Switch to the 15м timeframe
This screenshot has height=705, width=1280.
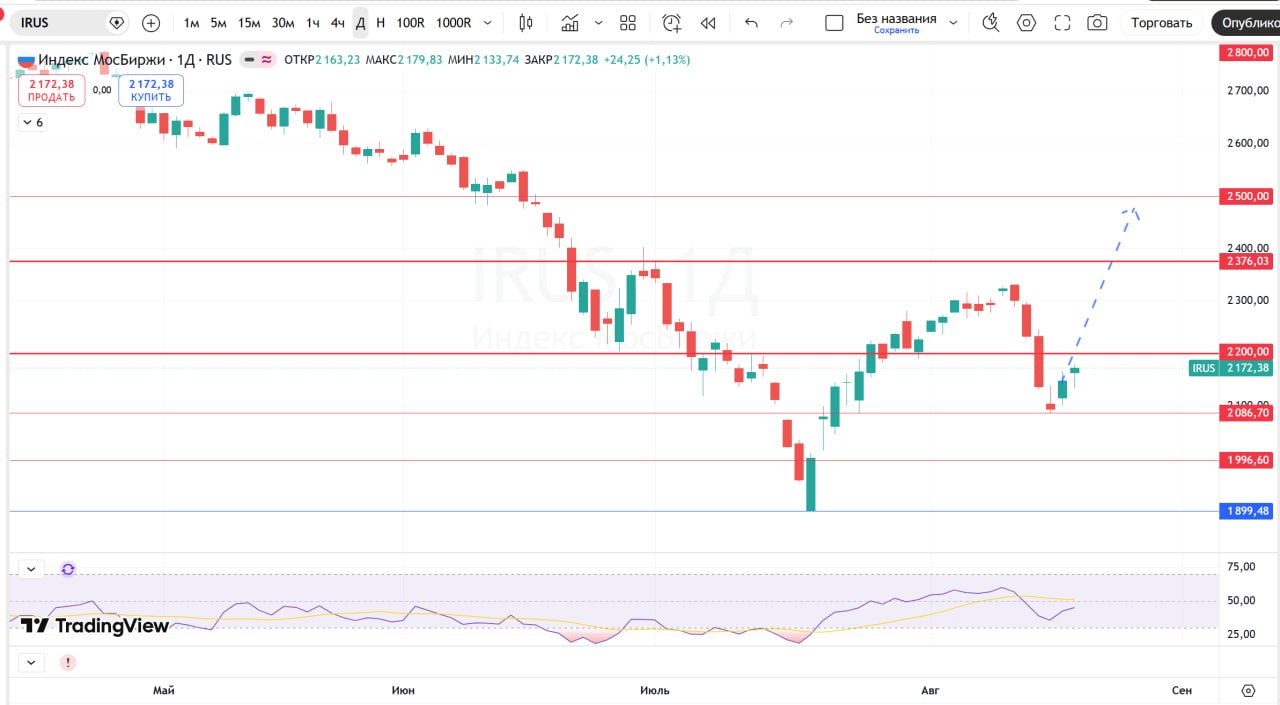(250, 22)
